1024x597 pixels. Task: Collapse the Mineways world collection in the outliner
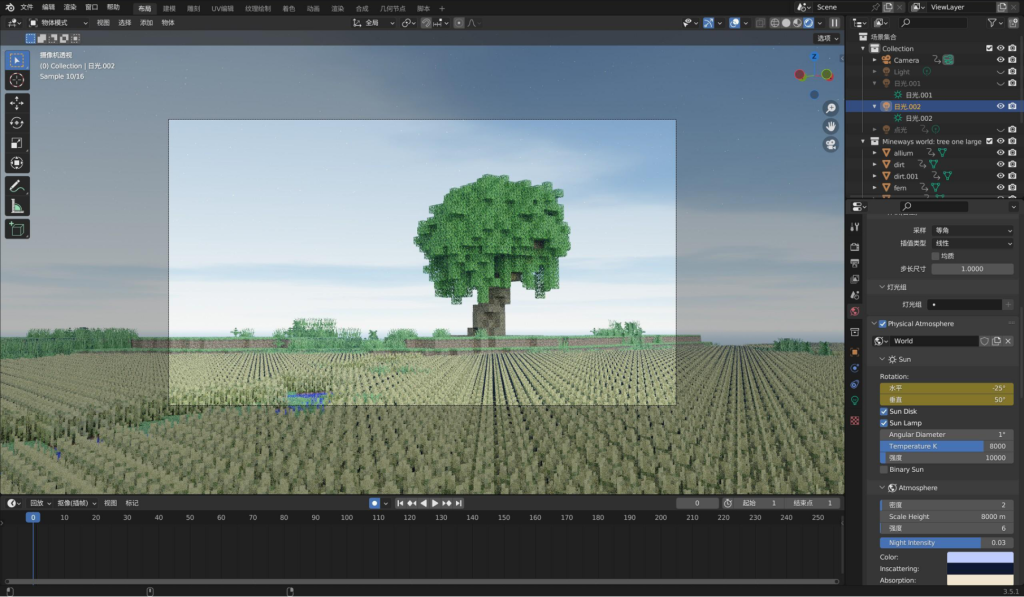coord(864,141)
